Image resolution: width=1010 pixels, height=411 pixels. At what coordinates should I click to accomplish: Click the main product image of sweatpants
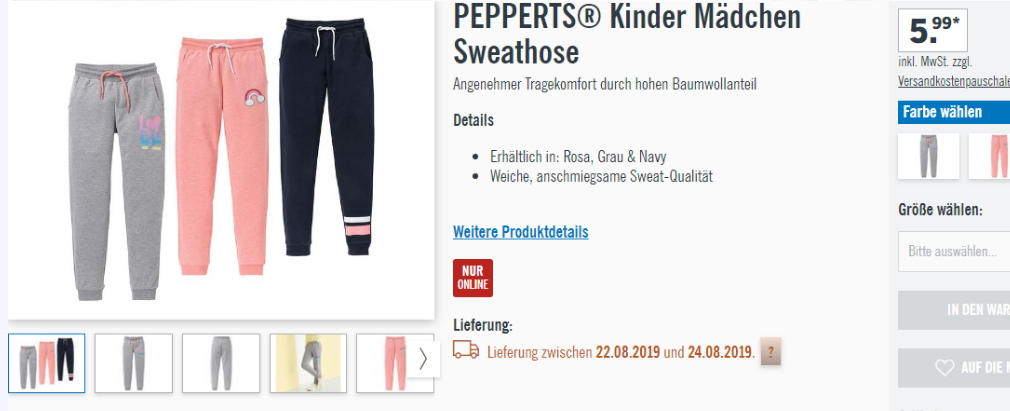pyautogui.click(x=221, y=159)
